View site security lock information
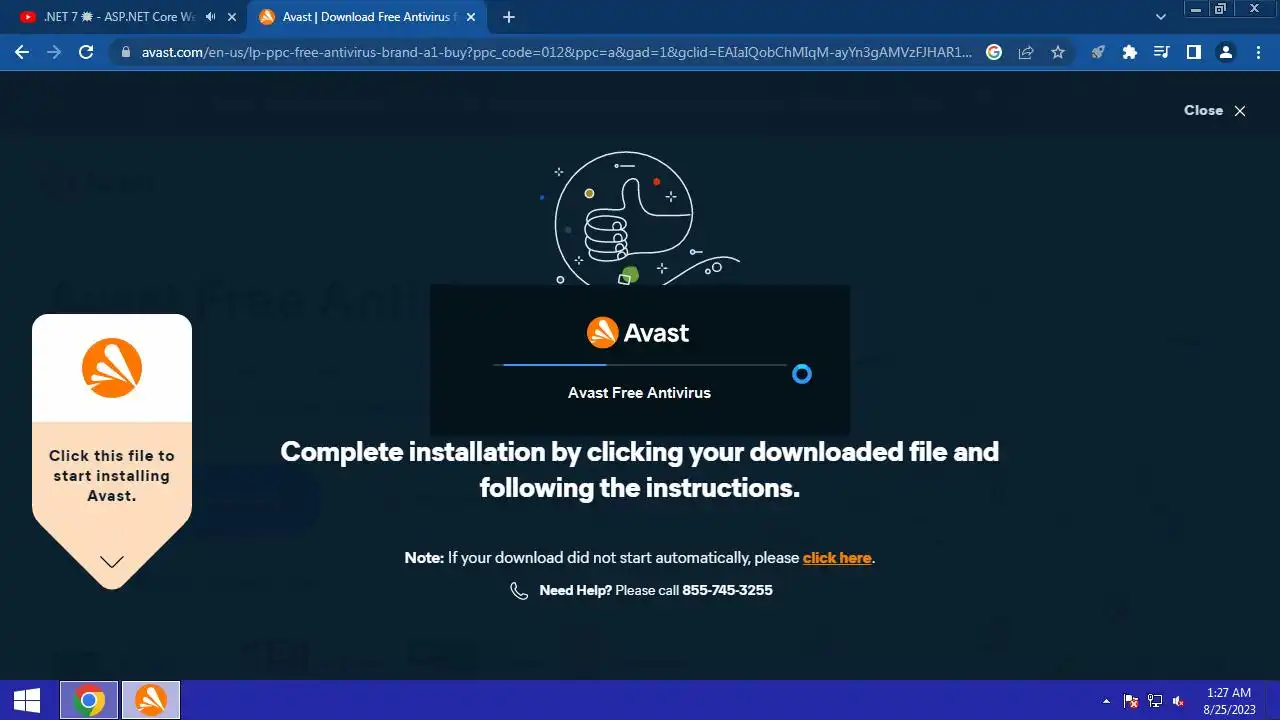 pos(125,53)
